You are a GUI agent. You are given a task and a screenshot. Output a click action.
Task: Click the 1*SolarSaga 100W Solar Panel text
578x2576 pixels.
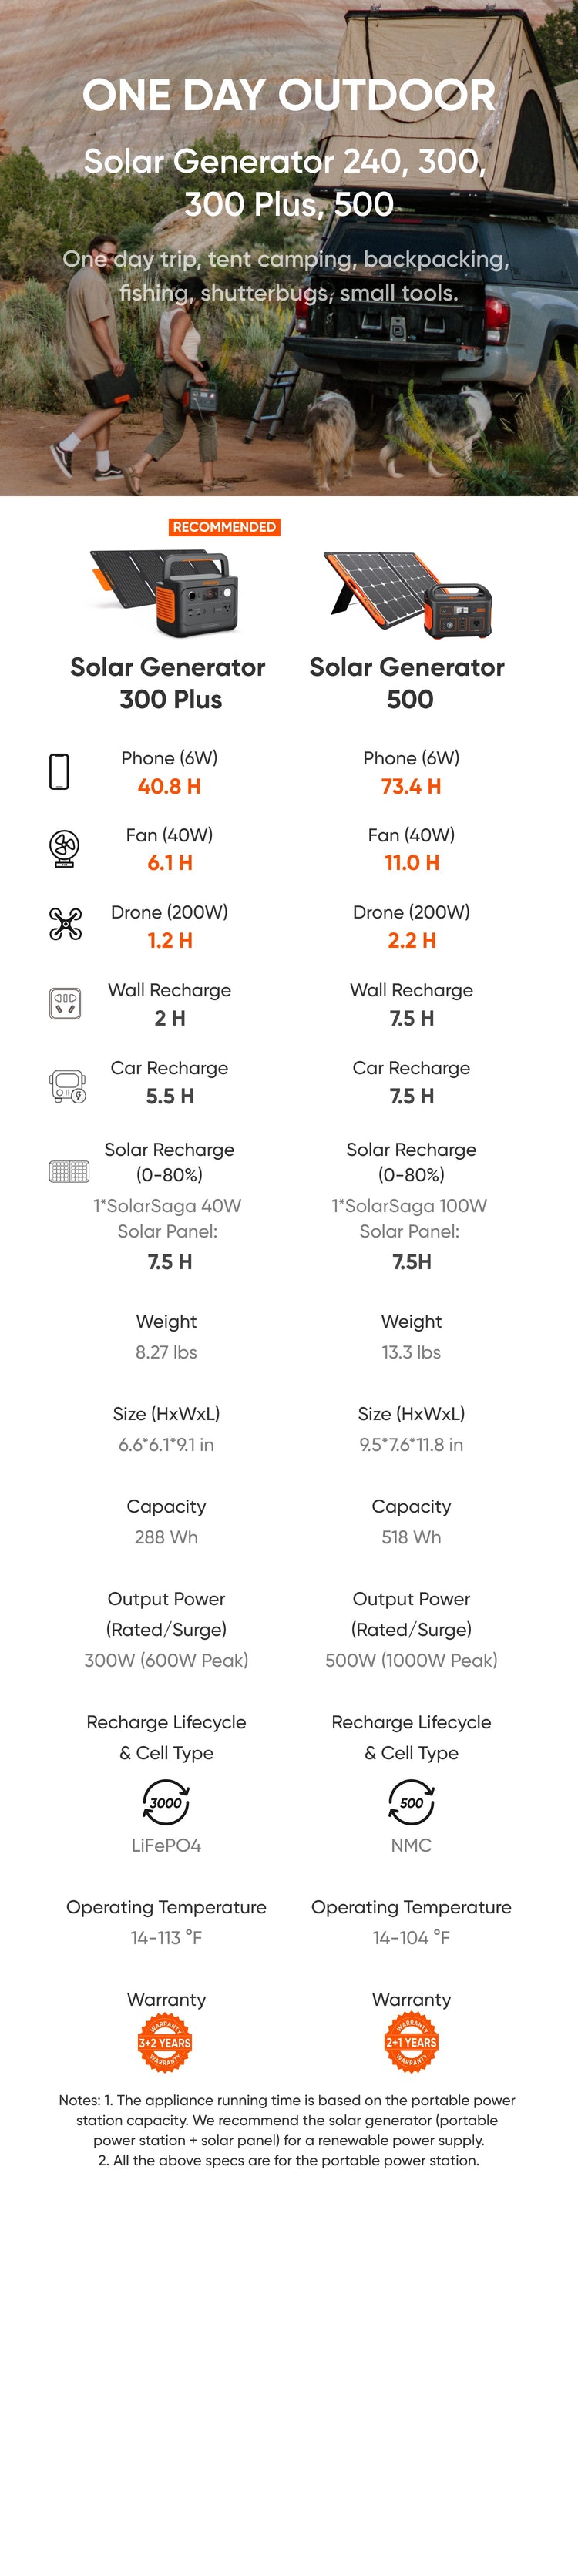(410, 1218)
